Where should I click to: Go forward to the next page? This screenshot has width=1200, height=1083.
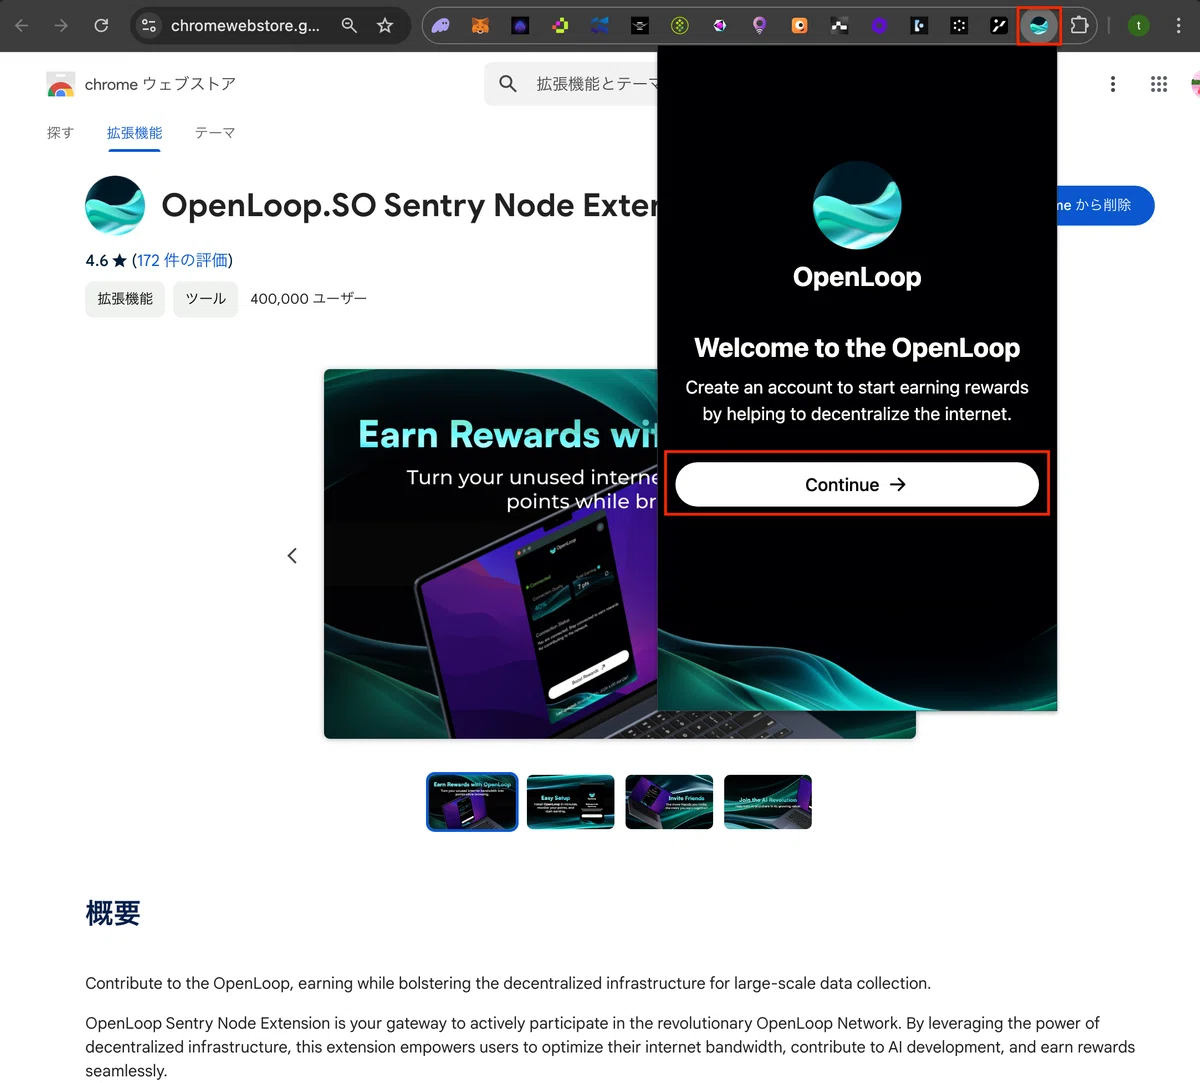pos(61,26)
